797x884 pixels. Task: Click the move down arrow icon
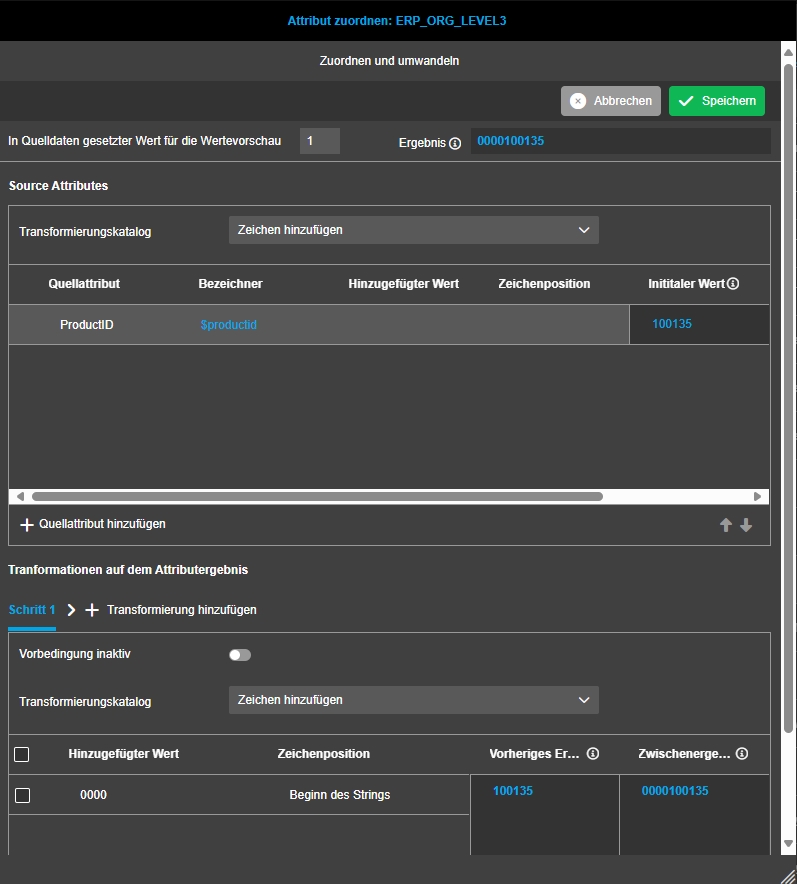tap(746, 525)
